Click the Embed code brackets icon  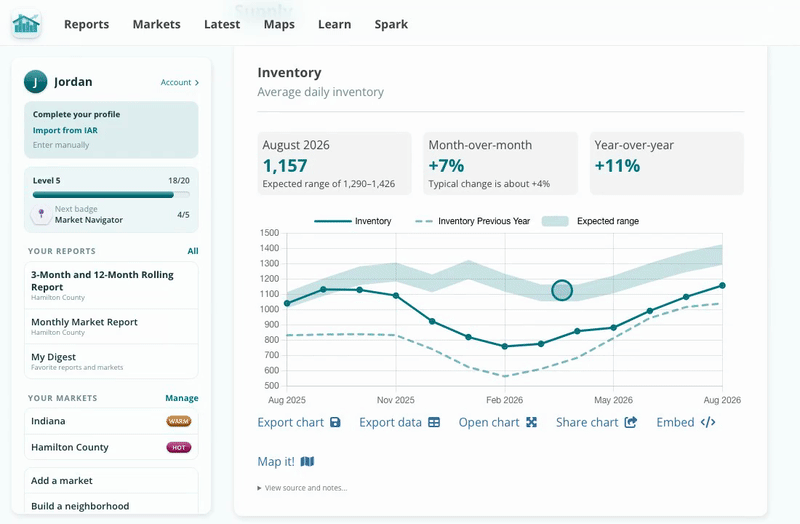coord(708,422)
